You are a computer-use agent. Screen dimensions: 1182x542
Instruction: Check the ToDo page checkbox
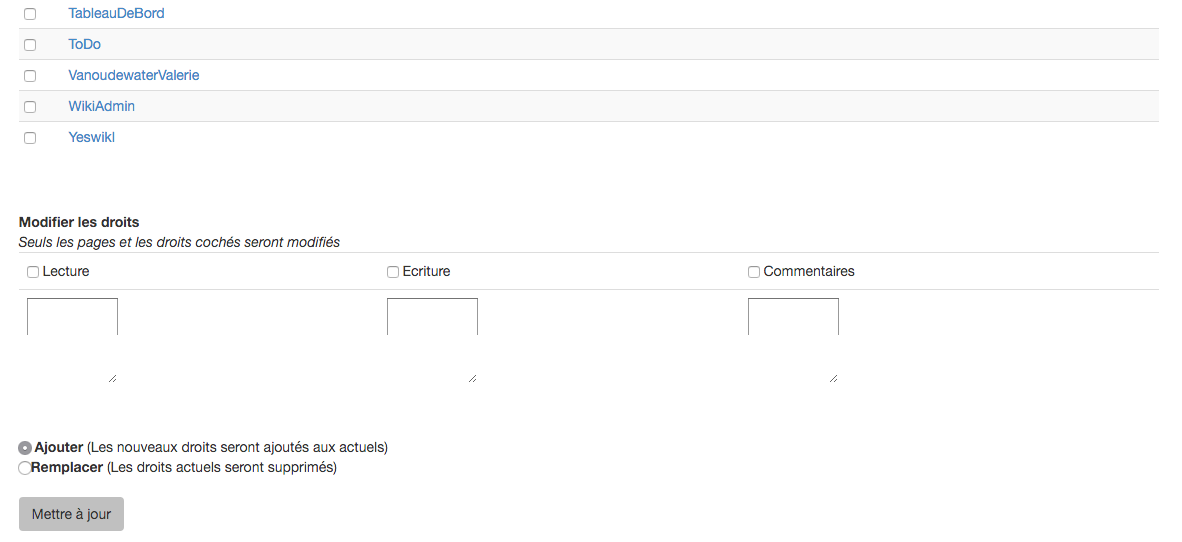click(x=30, y=45)
